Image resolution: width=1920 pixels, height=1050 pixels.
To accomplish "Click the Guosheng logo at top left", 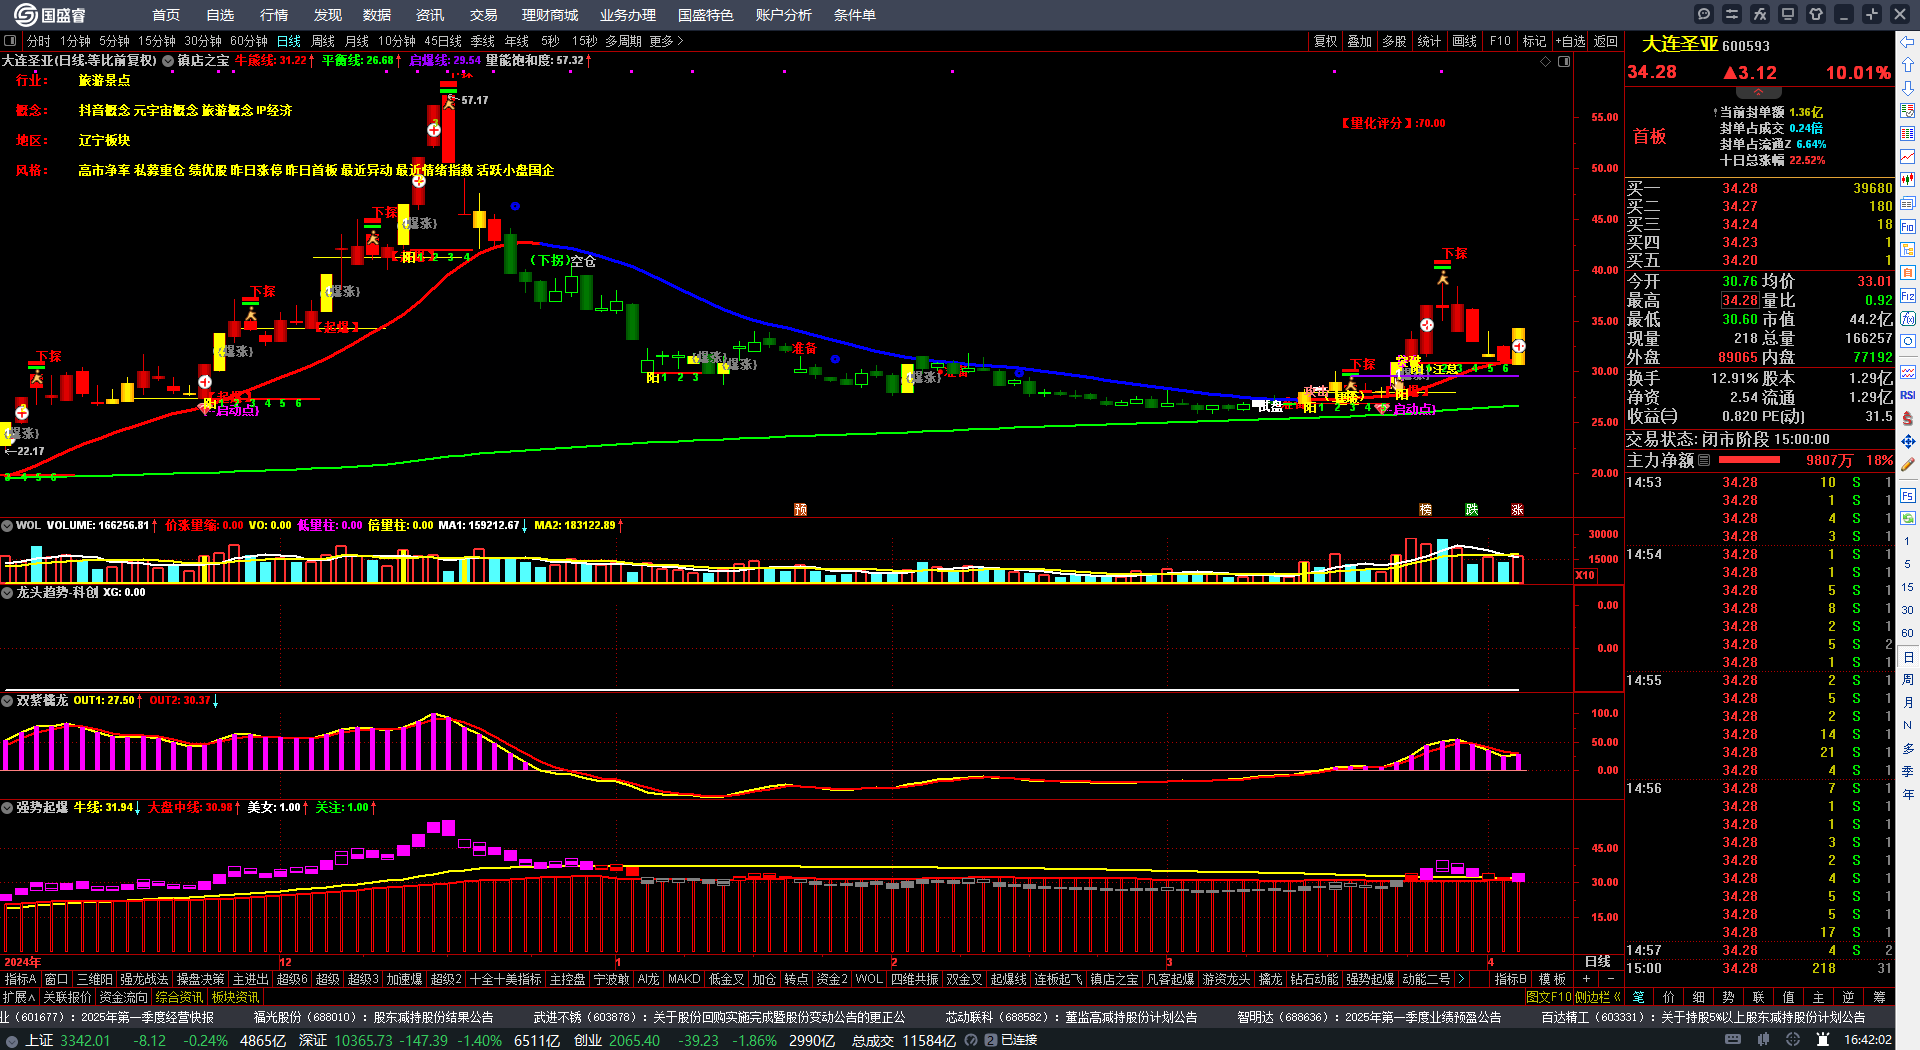I will (49, 14).
